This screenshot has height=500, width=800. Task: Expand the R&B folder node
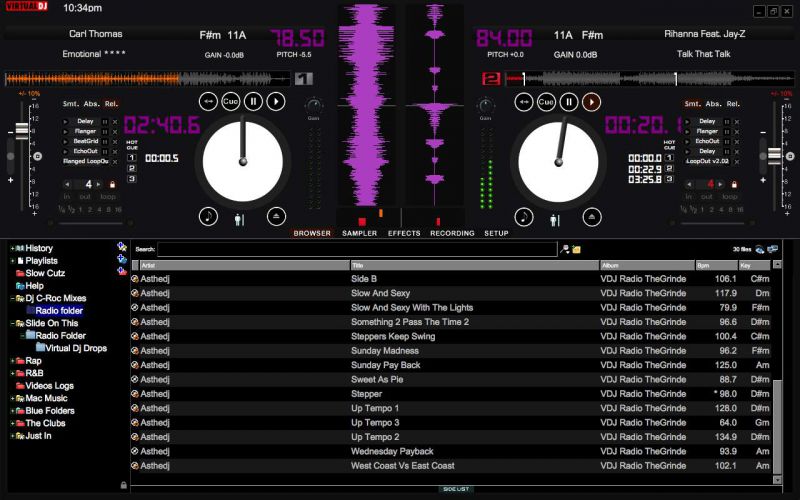click(x=12, y=373)
